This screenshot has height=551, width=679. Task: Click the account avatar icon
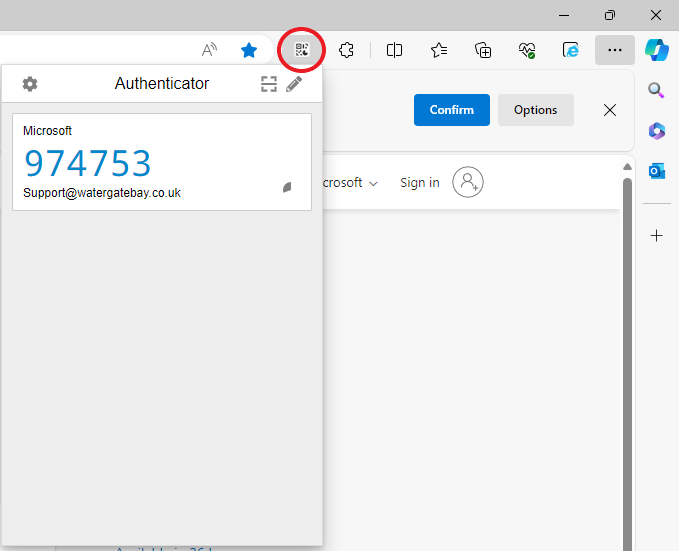click(468, 182)
